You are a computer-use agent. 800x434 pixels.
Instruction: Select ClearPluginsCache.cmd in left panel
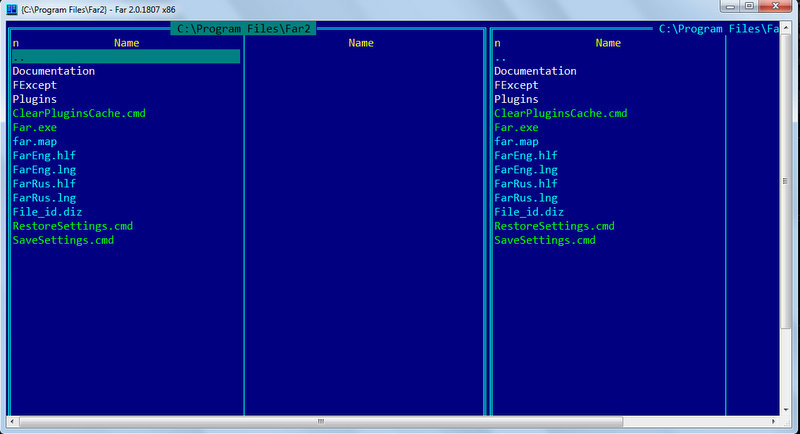click(x=79, y=113)
